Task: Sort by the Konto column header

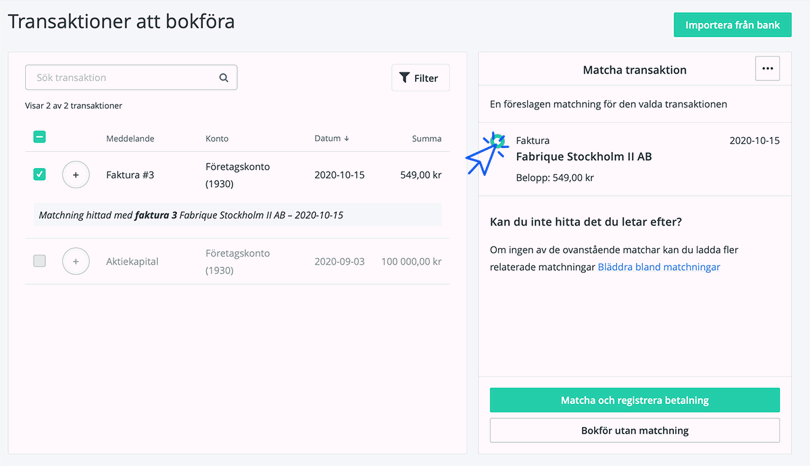Action: tap(217, 138)
